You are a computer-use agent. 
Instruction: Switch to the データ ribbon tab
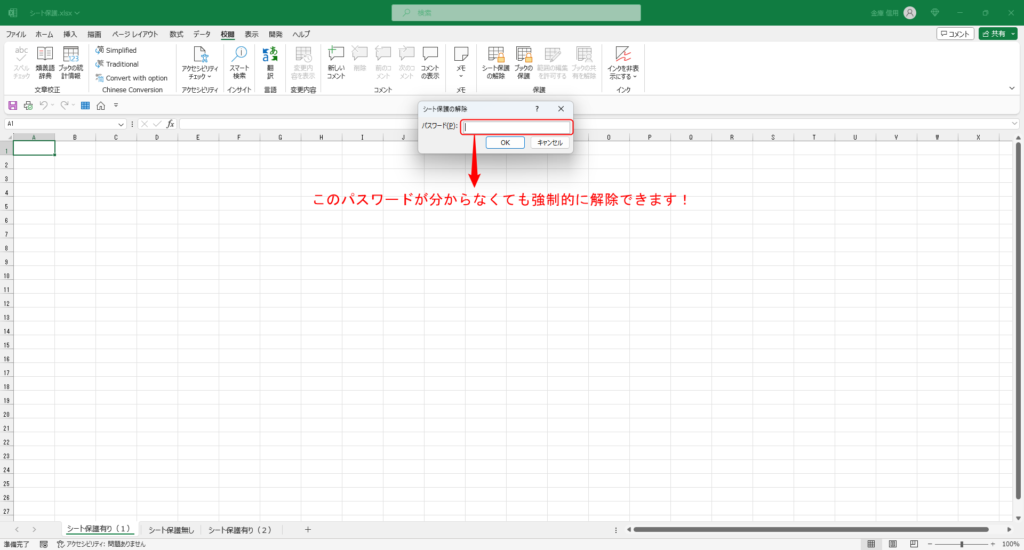[x=202, y=34]
